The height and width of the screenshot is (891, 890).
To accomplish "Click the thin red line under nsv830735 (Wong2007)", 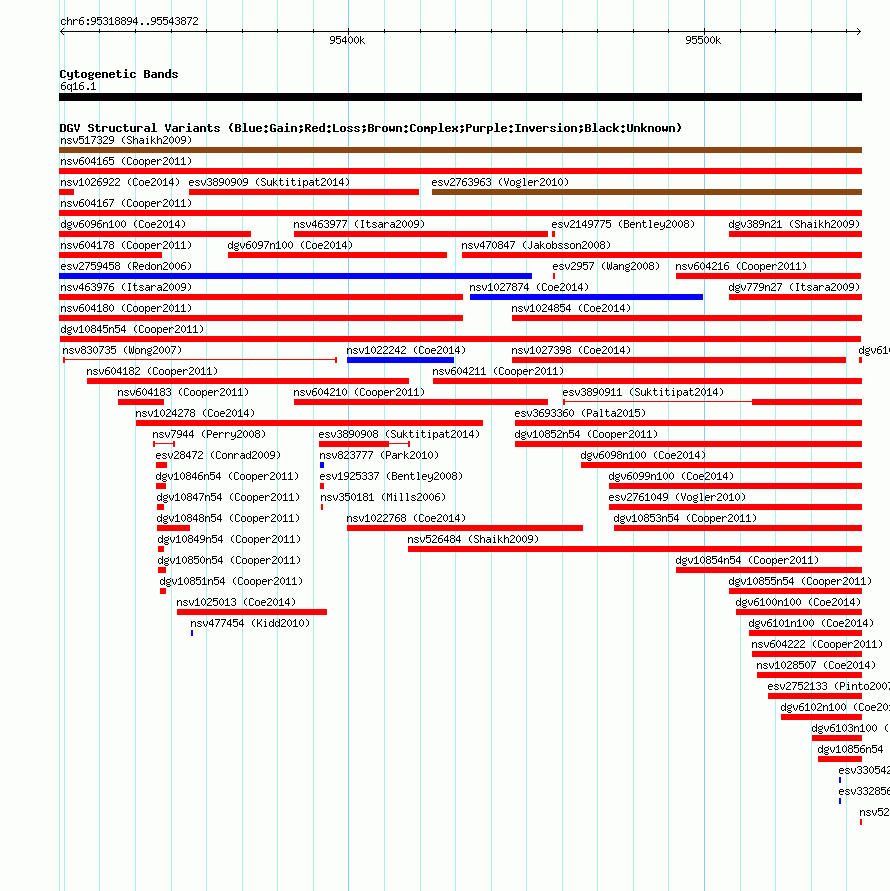I will pos(200,360).
